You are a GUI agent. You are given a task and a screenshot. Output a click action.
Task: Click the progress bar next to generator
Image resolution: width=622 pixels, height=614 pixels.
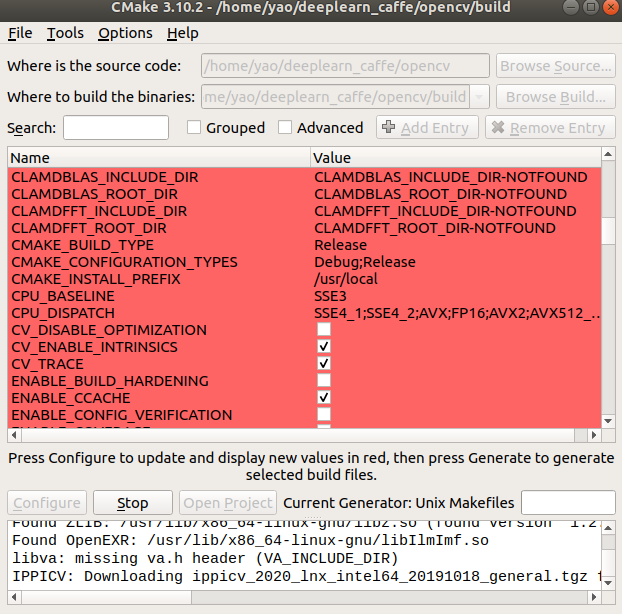tap(567, 503)
